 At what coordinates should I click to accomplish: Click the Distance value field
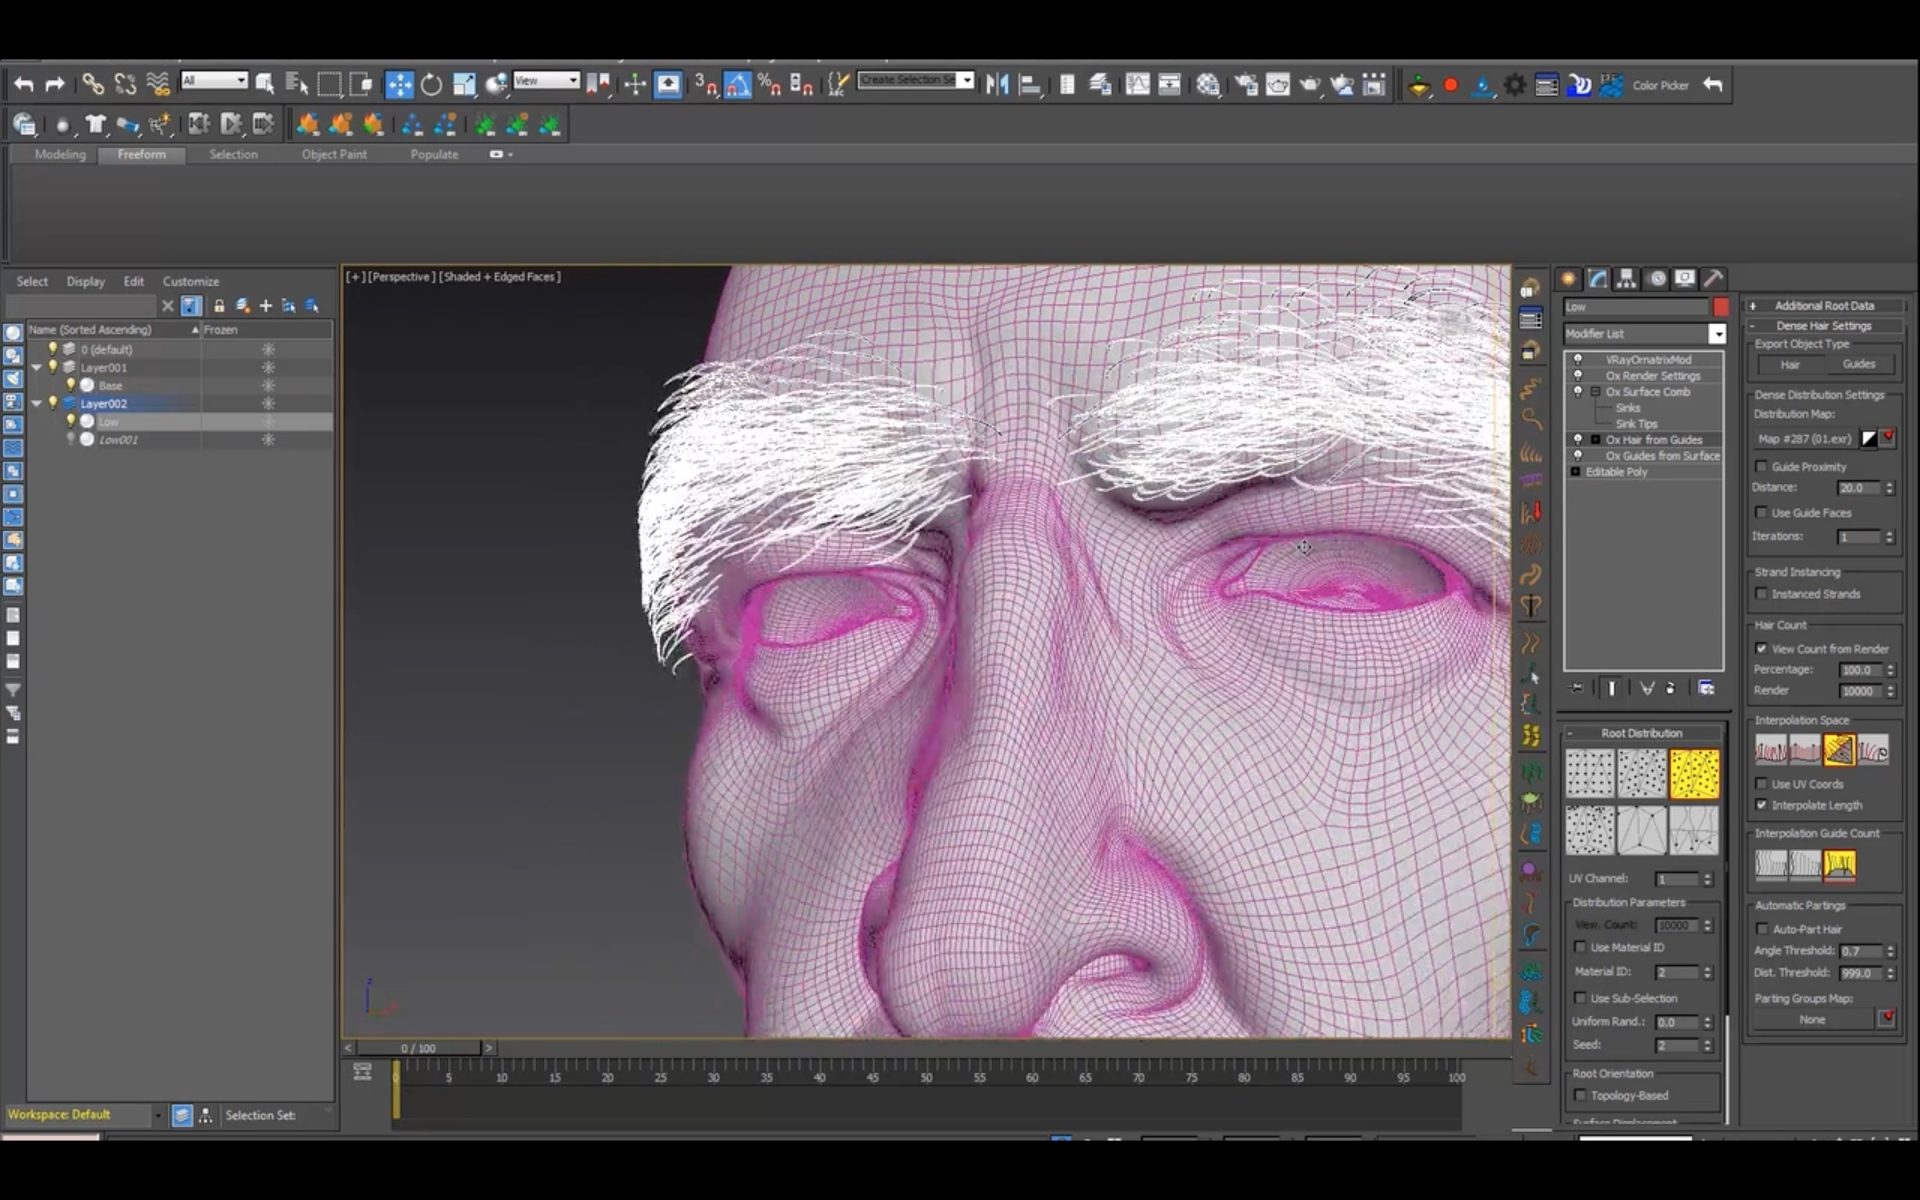click(1860, 488)
